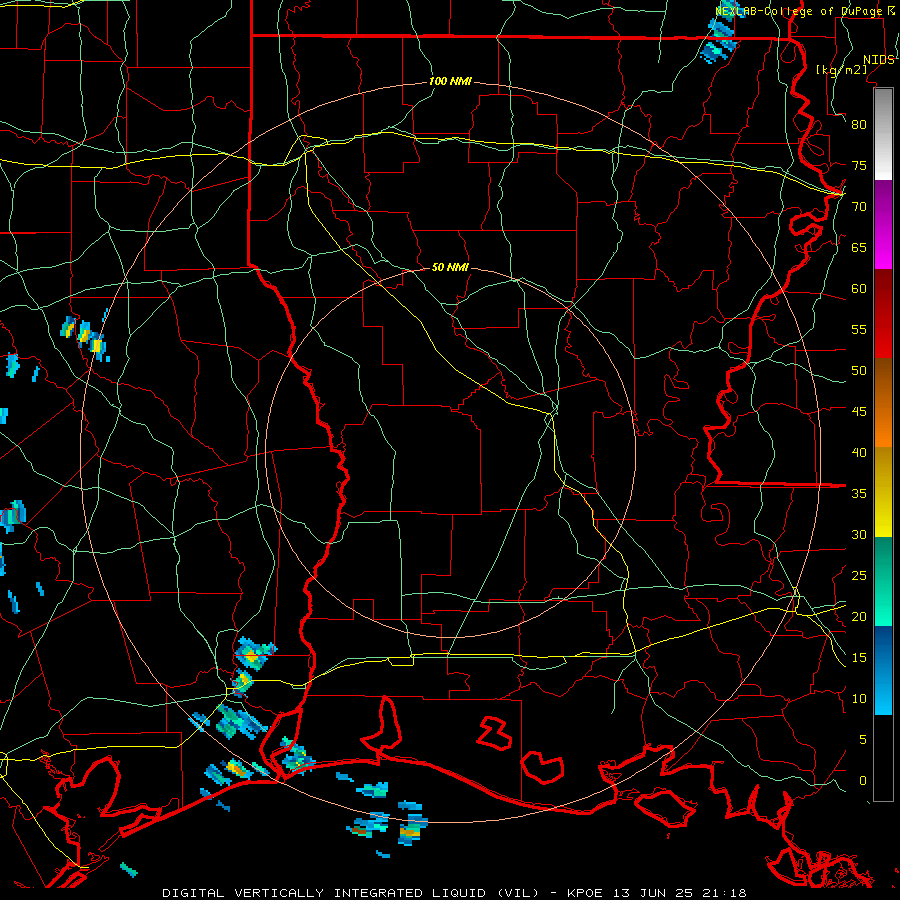Image resolution: width=900 pixels, height=900 pixels.
Task: Click the 45 value on the scale
Action: point(859,412)
